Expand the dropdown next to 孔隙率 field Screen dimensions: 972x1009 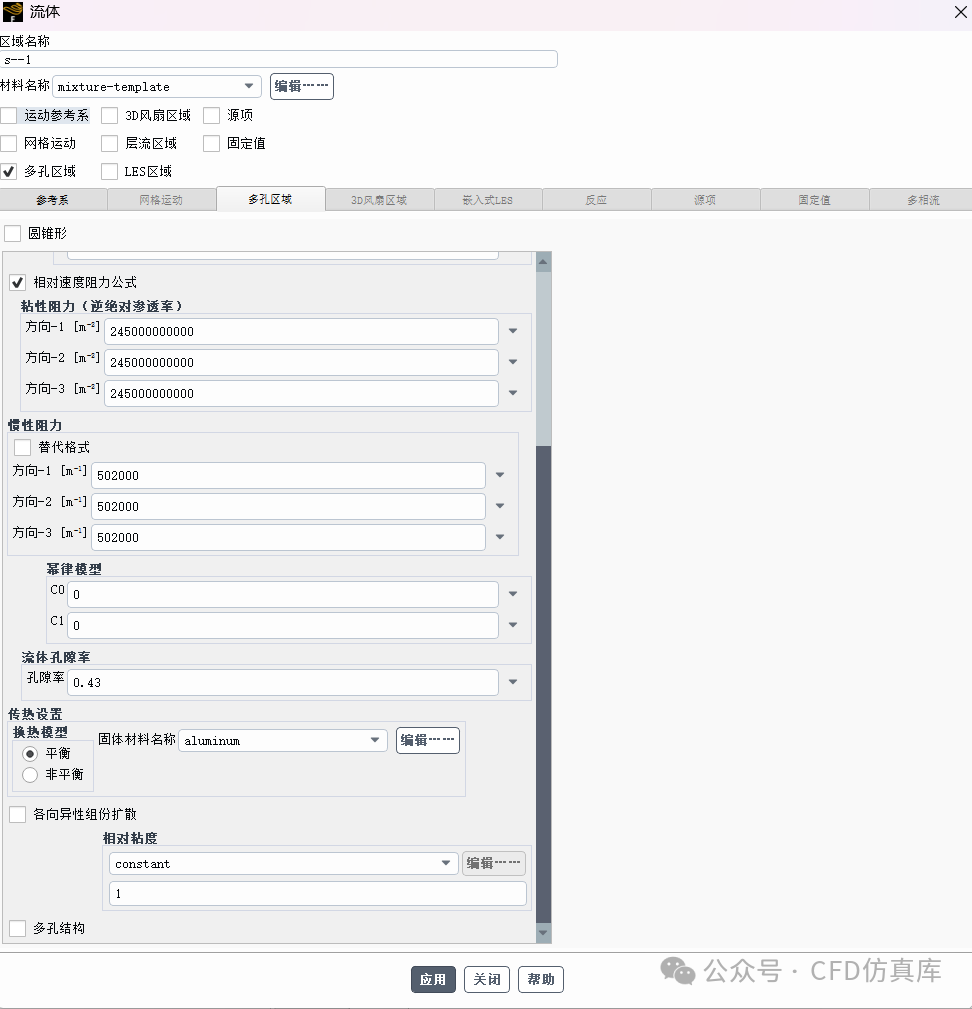pyautogui.click(x=513, y=681)
